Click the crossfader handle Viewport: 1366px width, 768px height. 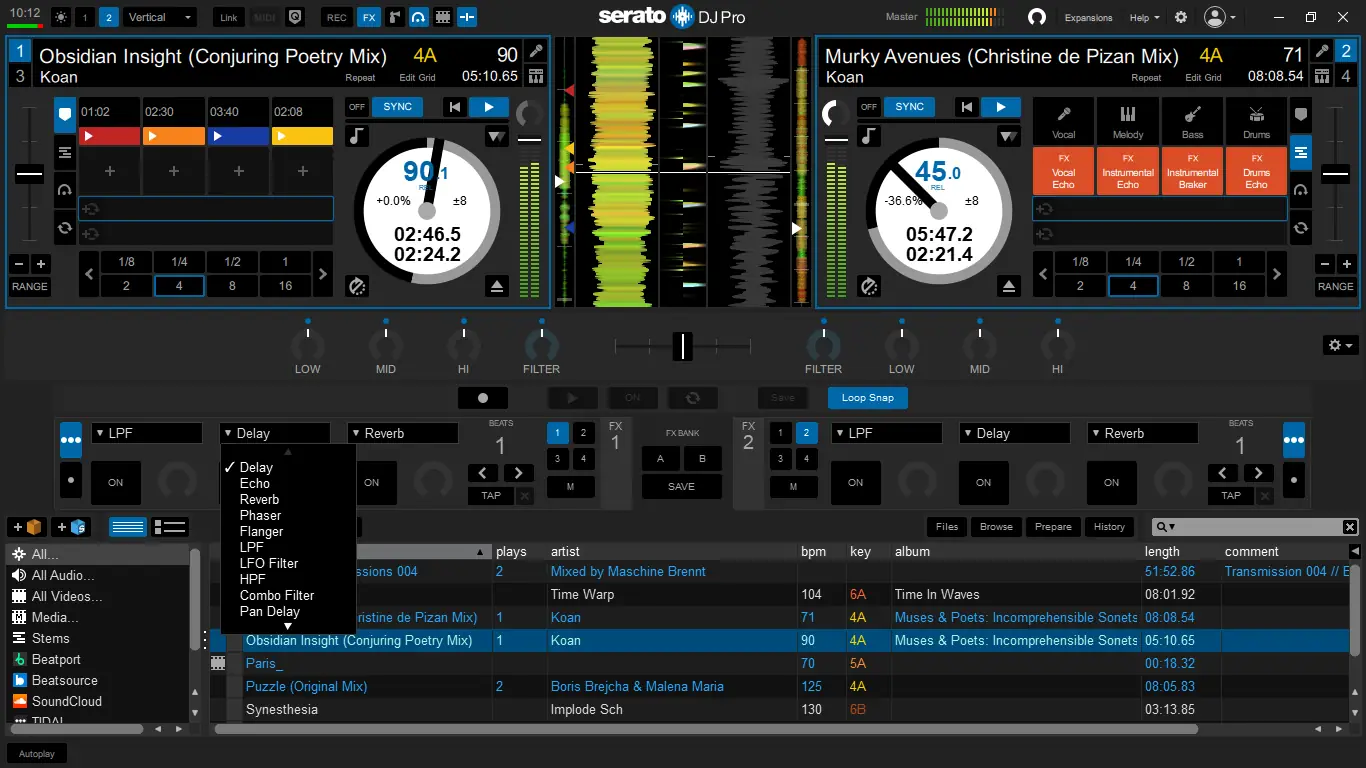click(x=682, y=346)
